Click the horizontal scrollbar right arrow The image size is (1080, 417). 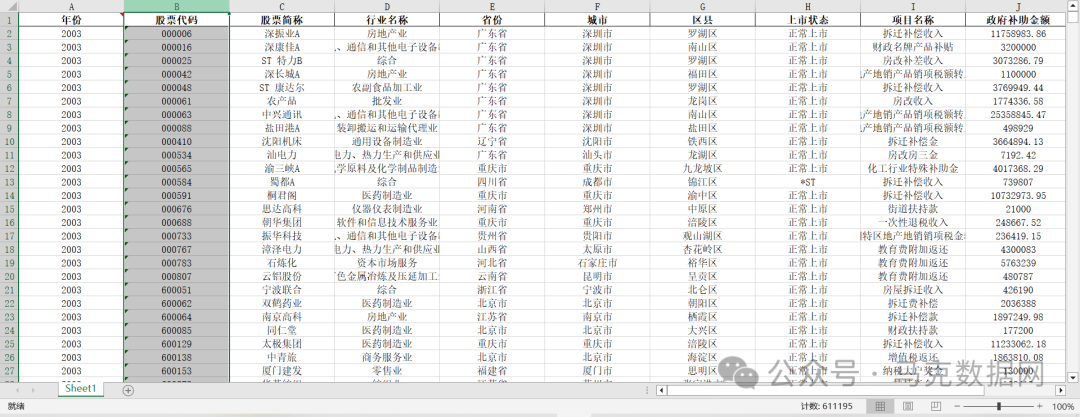pos(1060,390)
